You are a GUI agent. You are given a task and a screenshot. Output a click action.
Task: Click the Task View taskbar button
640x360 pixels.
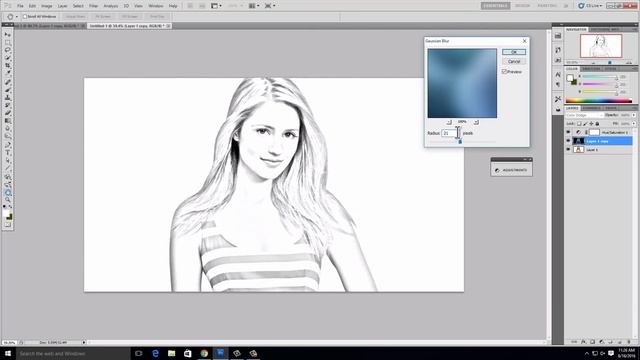[139, 353]
